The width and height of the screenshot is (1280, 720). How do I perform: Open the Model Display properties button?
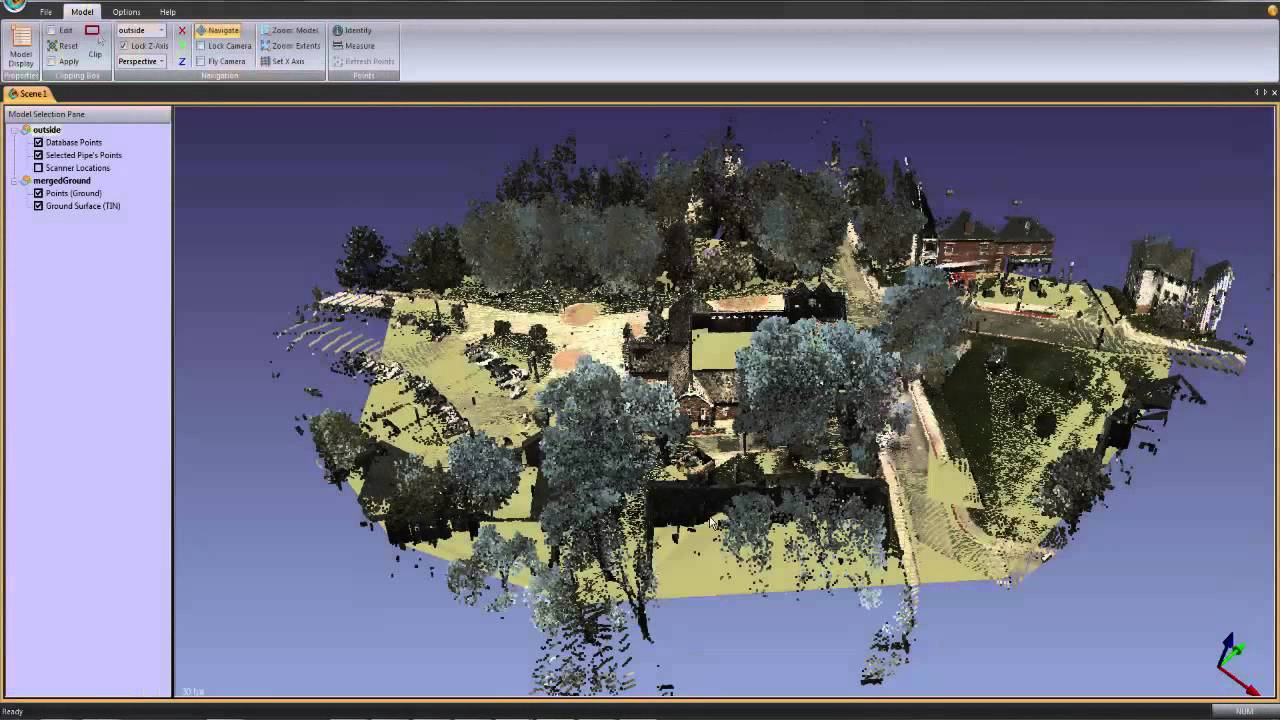(21, 46)
